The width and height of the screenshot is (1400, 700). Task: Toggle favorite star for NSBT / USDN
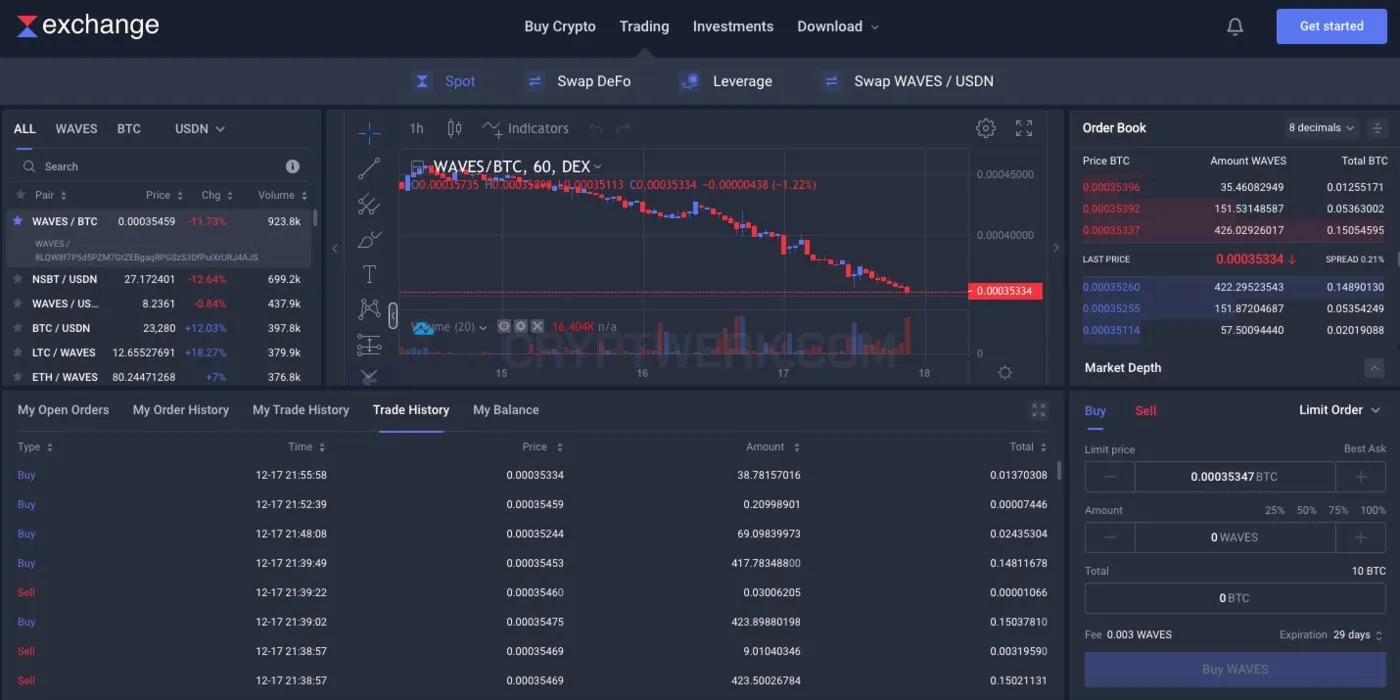tap(18, 279)
